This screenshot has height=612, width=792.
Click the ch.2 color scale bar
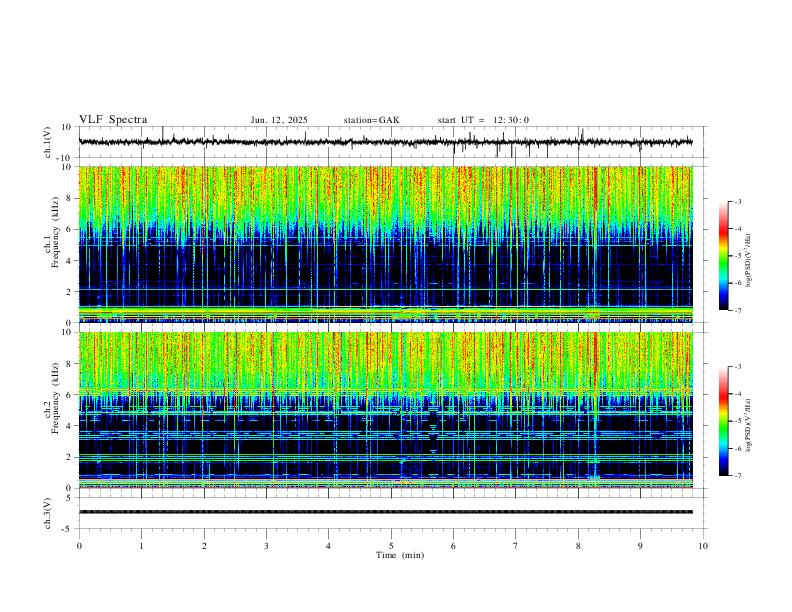tap(723, 421)
